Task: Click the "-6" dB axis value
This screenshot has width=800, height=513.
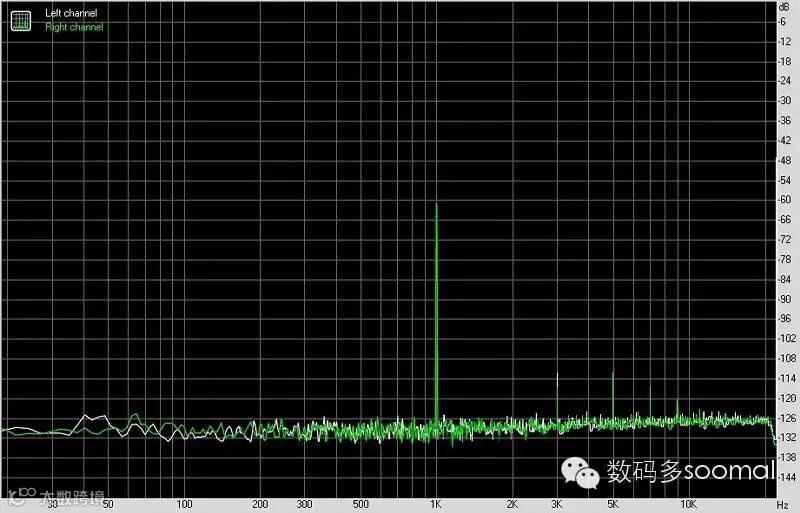Action: [782, 22]
